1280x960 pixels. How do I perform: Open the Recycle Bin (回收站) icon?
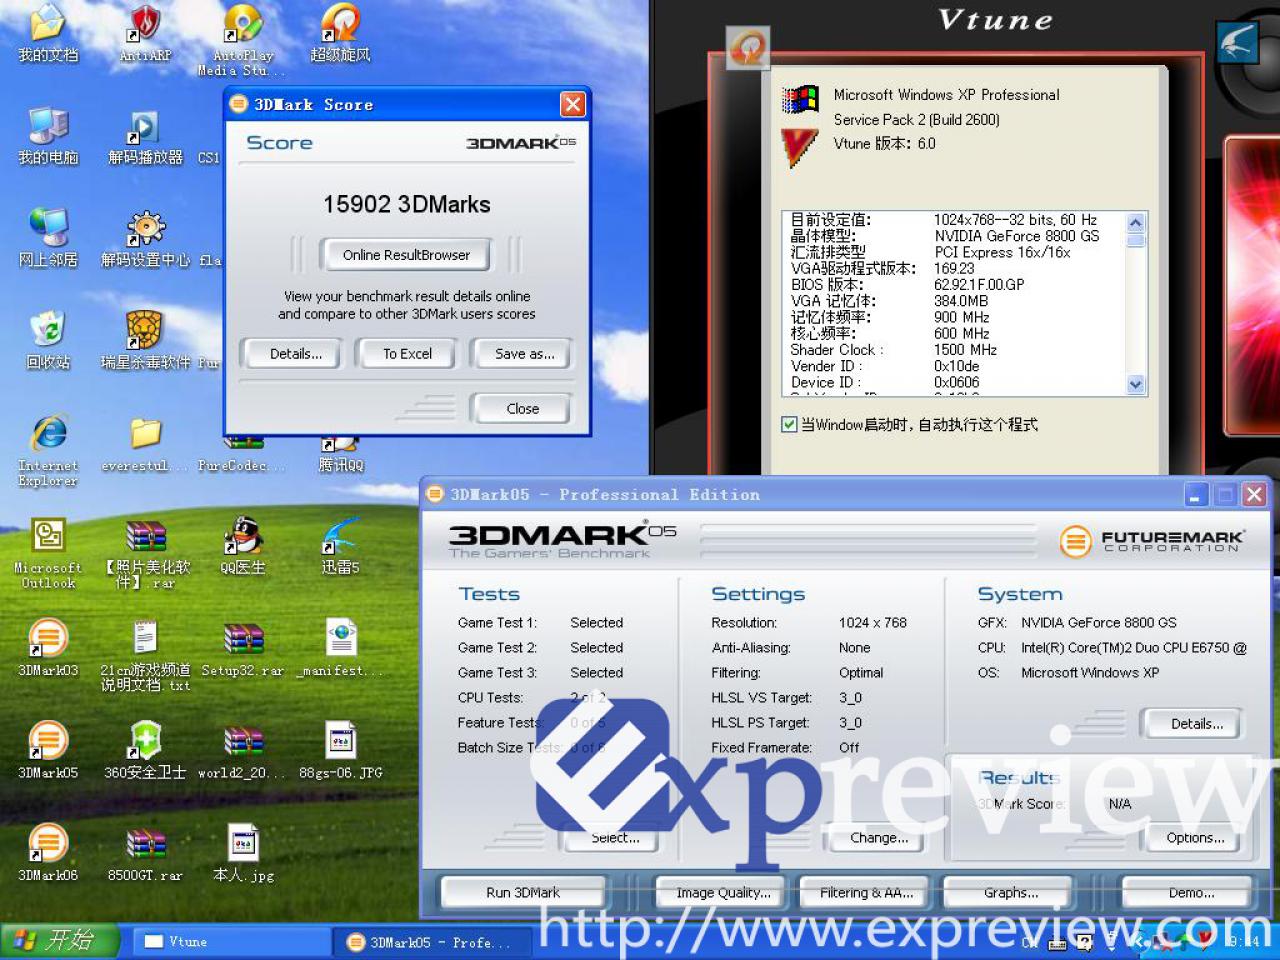[47, 341]
